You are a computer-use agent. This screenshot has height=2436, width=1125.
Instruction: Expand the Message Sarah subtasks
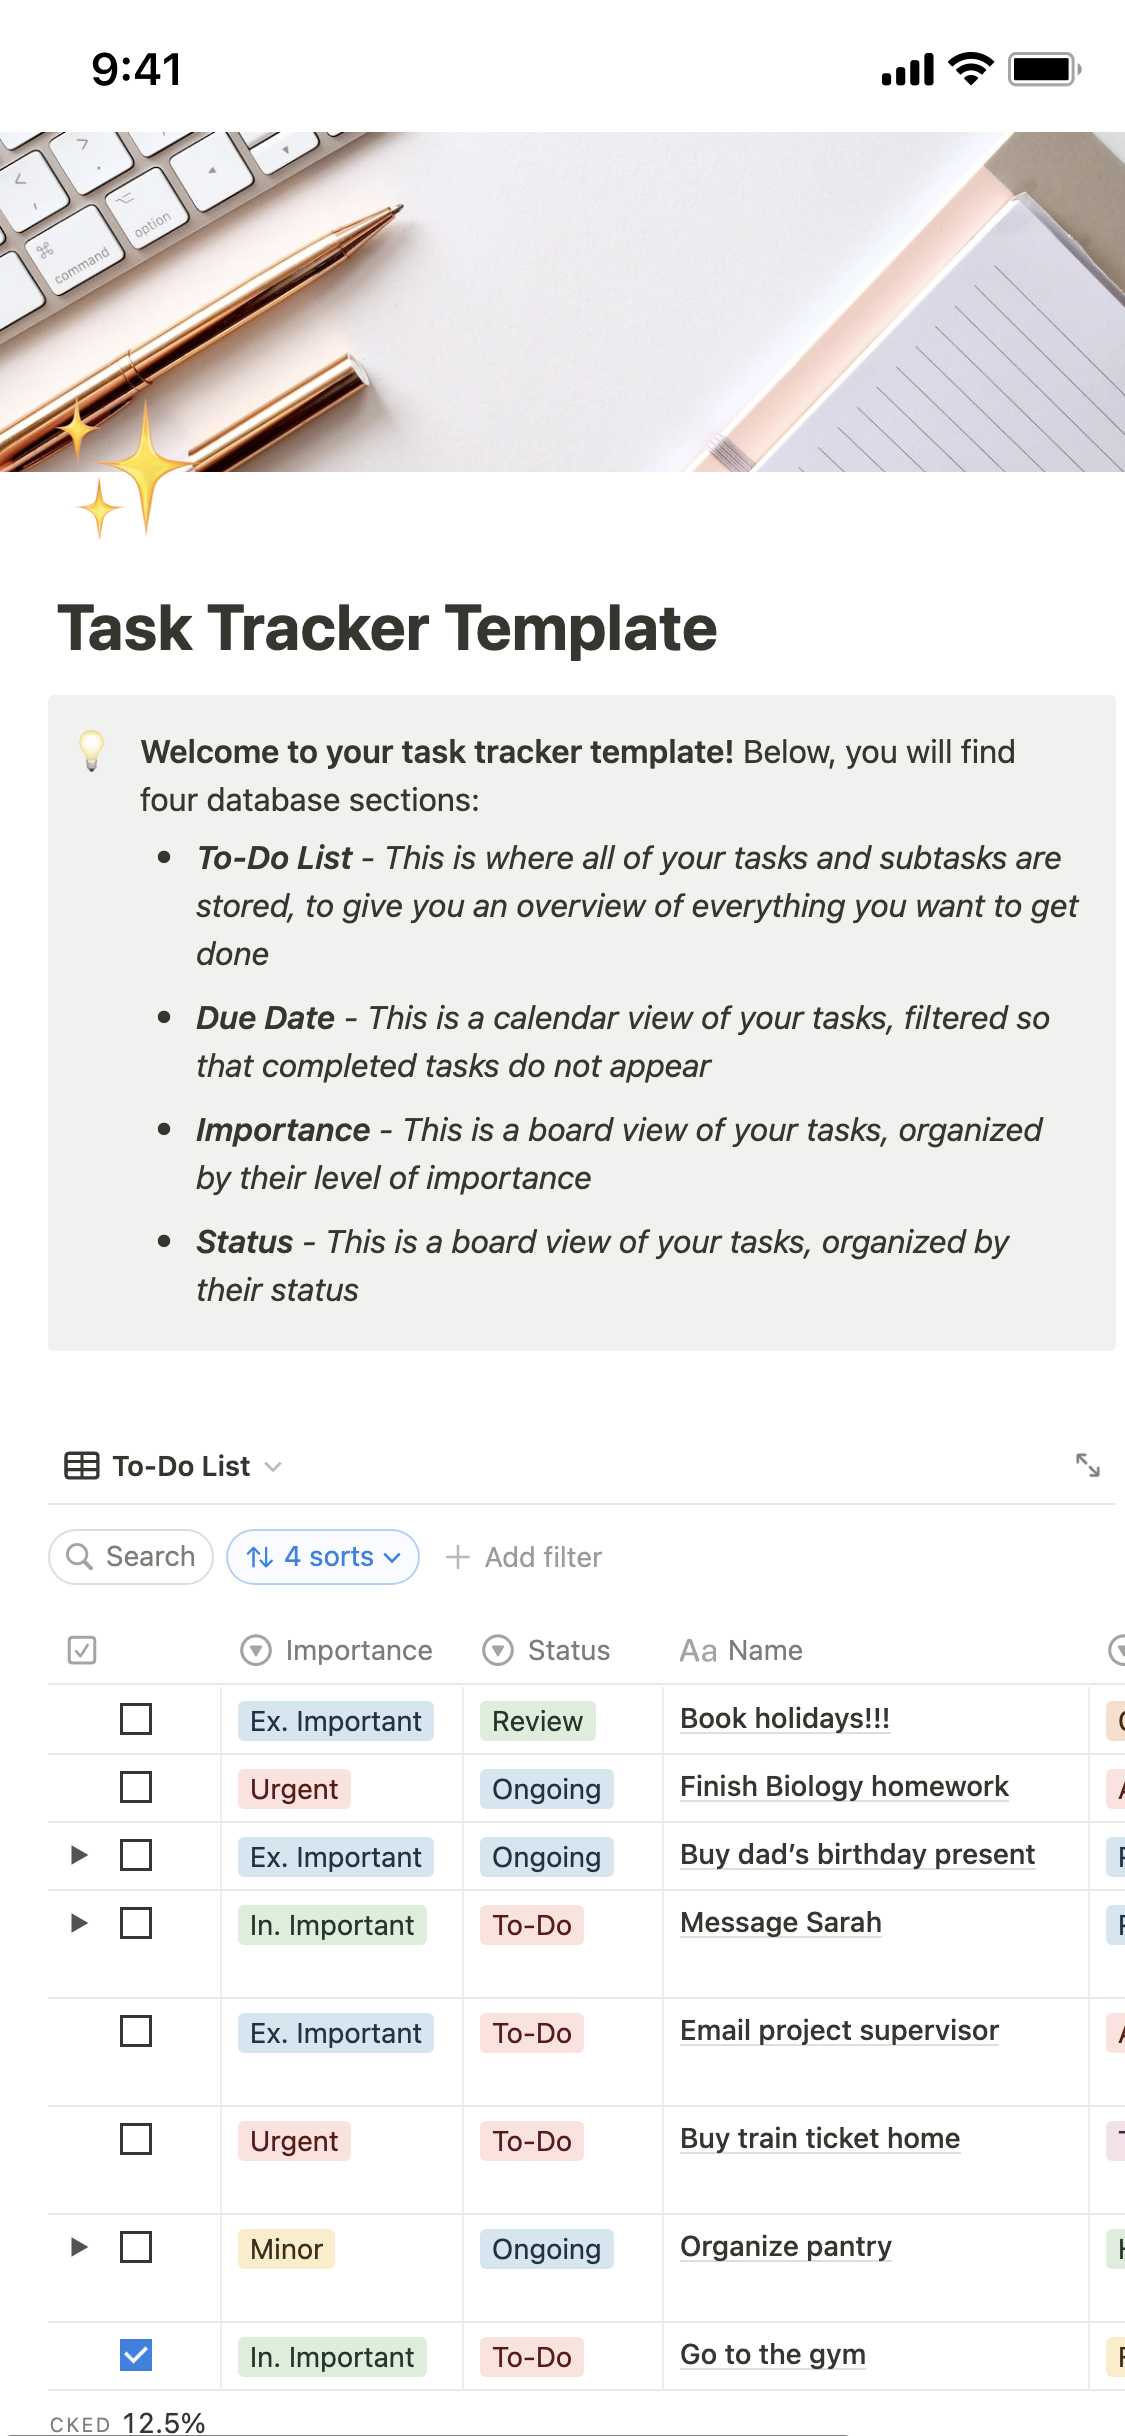pyautogui.click(x=80, y=1923)
